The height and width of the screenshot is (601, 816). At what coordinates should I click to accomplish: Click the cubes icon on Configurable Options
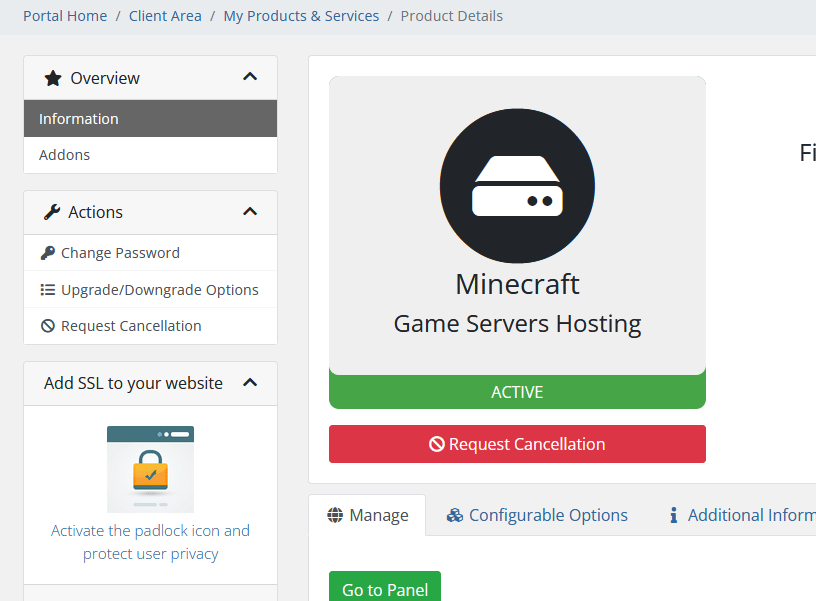click(x=455, y=515)
